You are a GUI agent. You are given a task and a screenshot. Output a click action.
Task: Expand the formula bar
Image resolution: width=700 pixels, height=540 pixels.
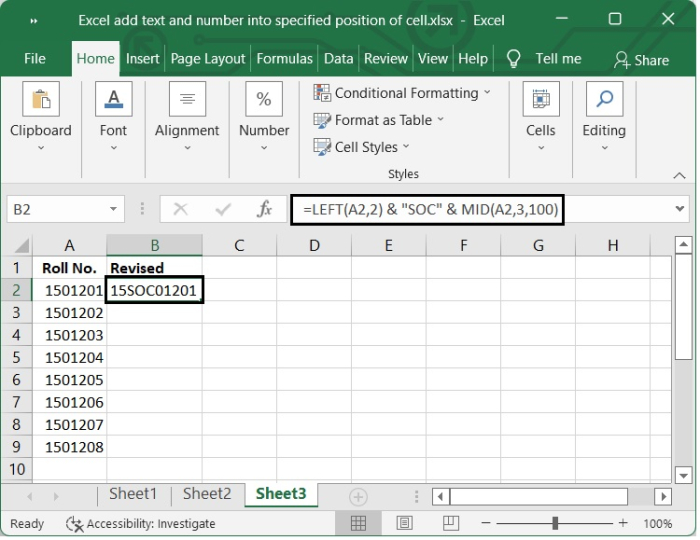tap(681, 209)
